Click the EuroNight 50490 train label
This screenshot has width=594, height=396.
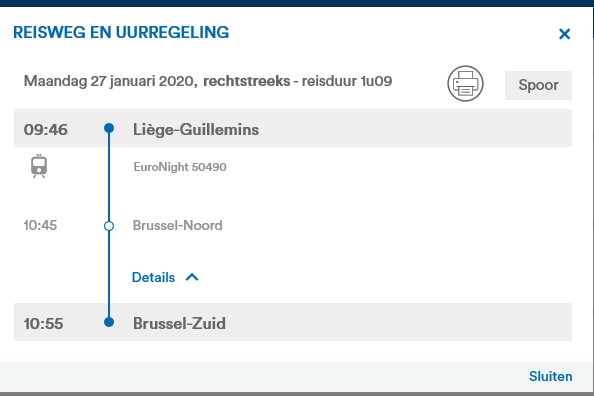click(x=180, y=167)
